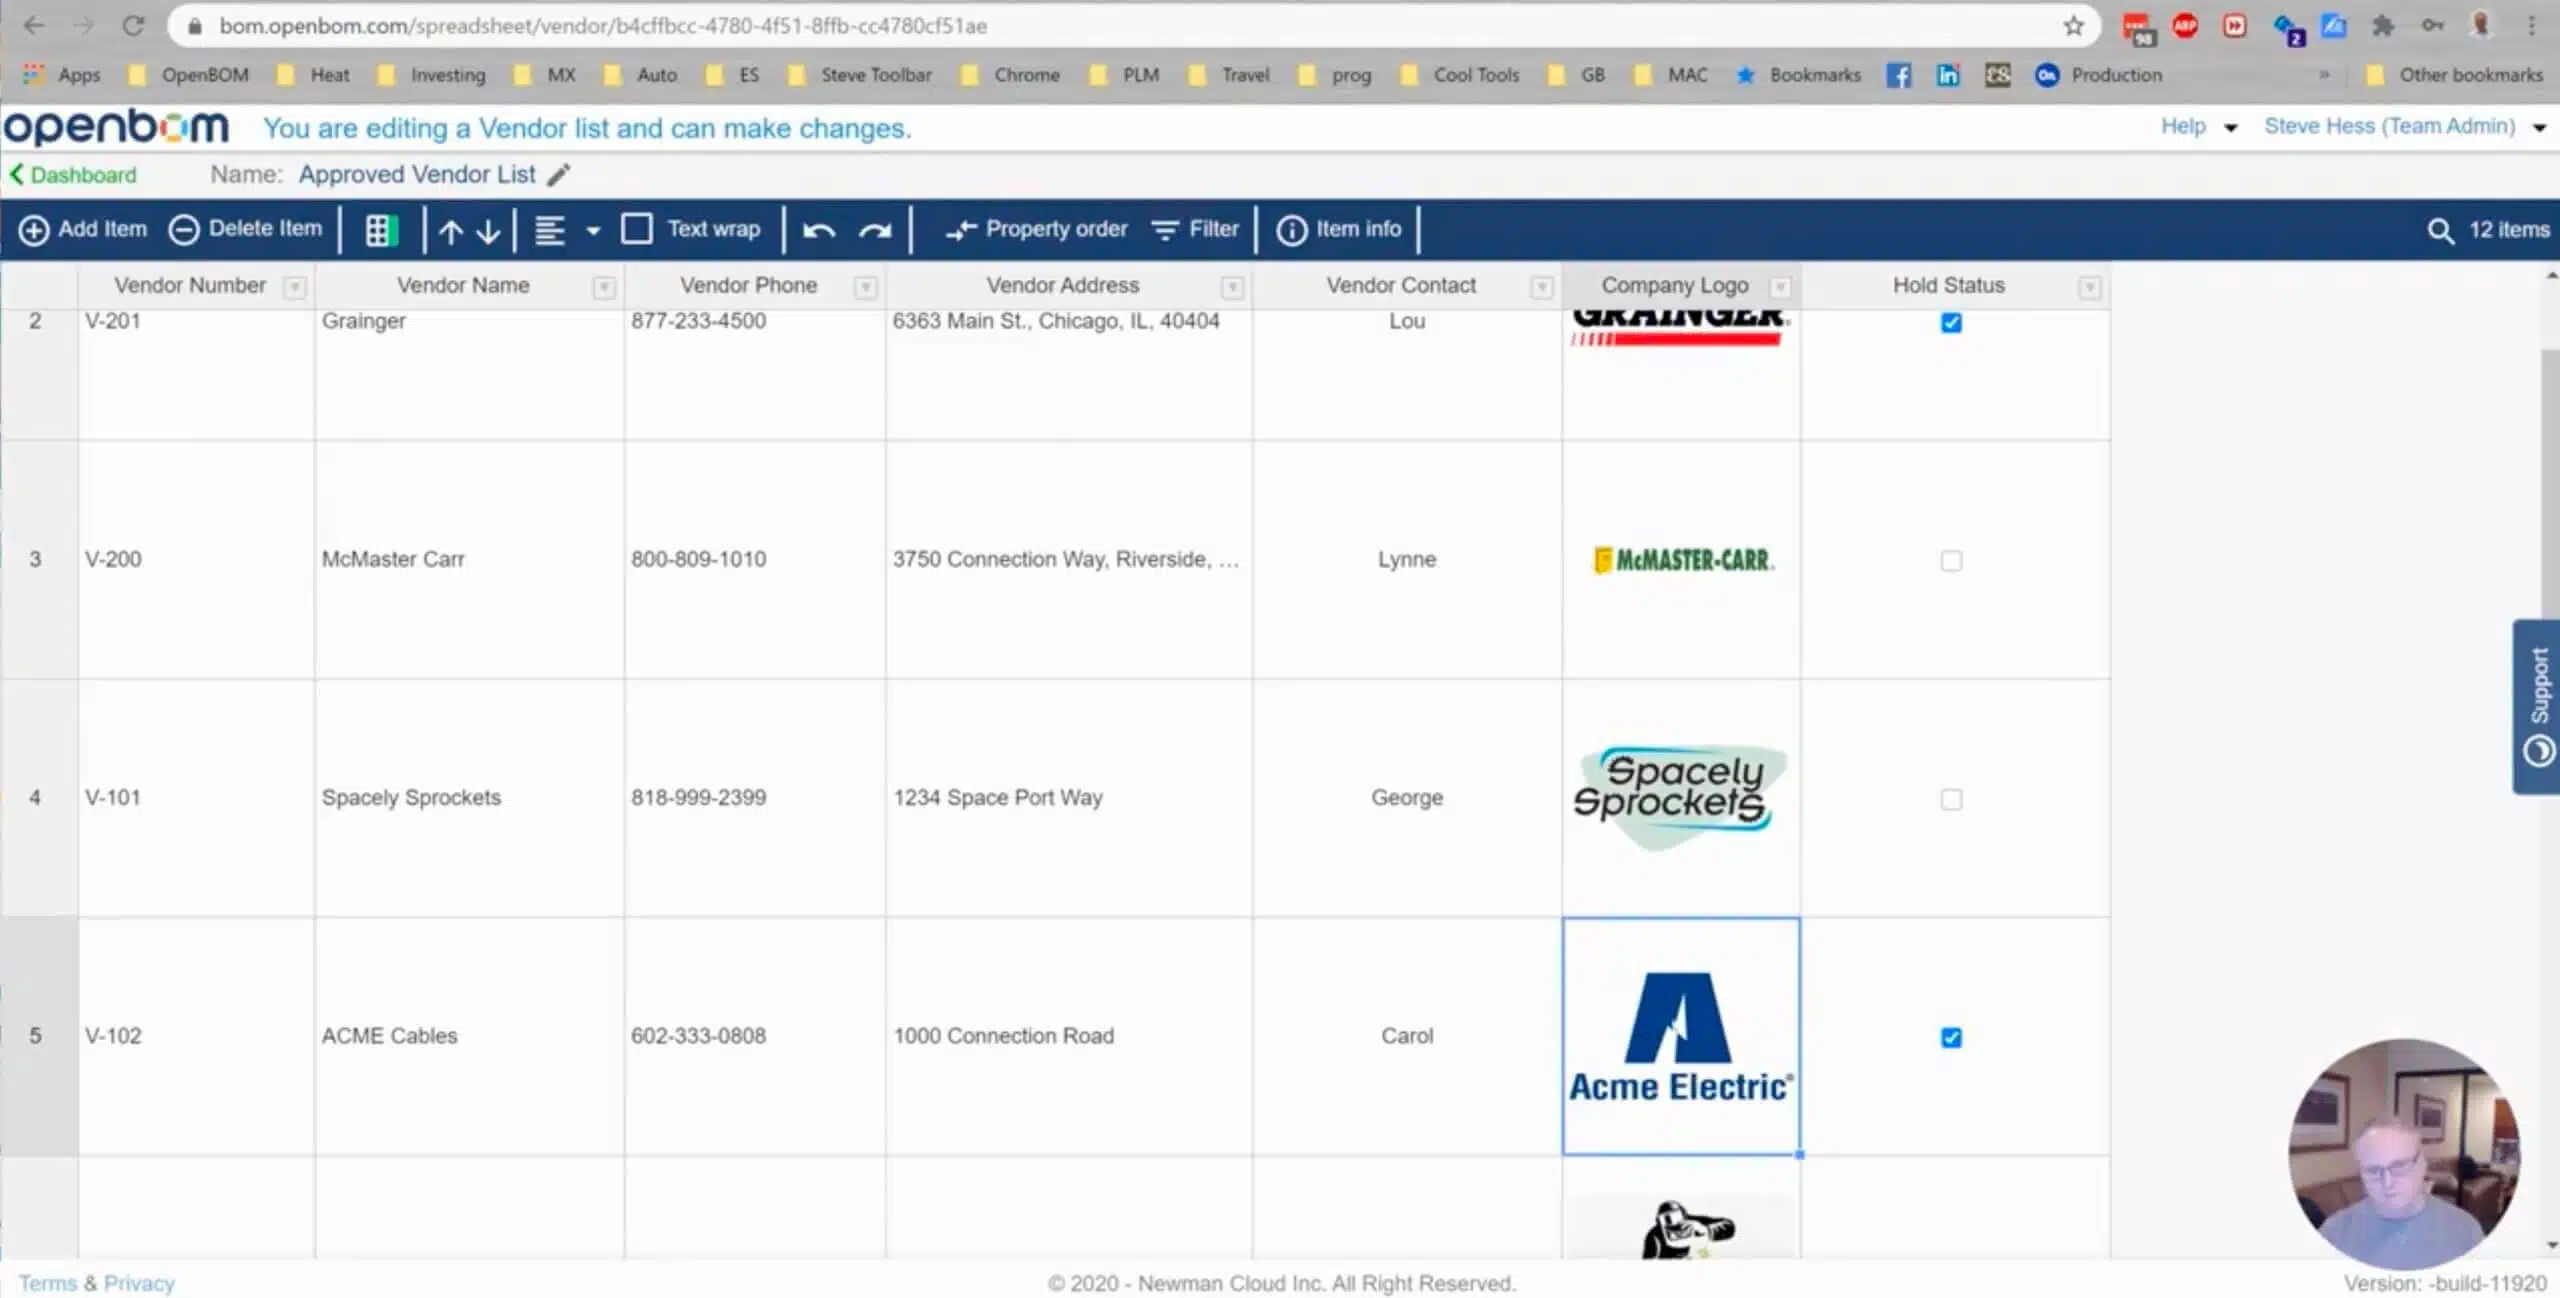Check Hold Status for Spacely Sprockets
The width and height of the screenshot is (2560, 1298).
pyautogui.click(x=1951, y=799)
